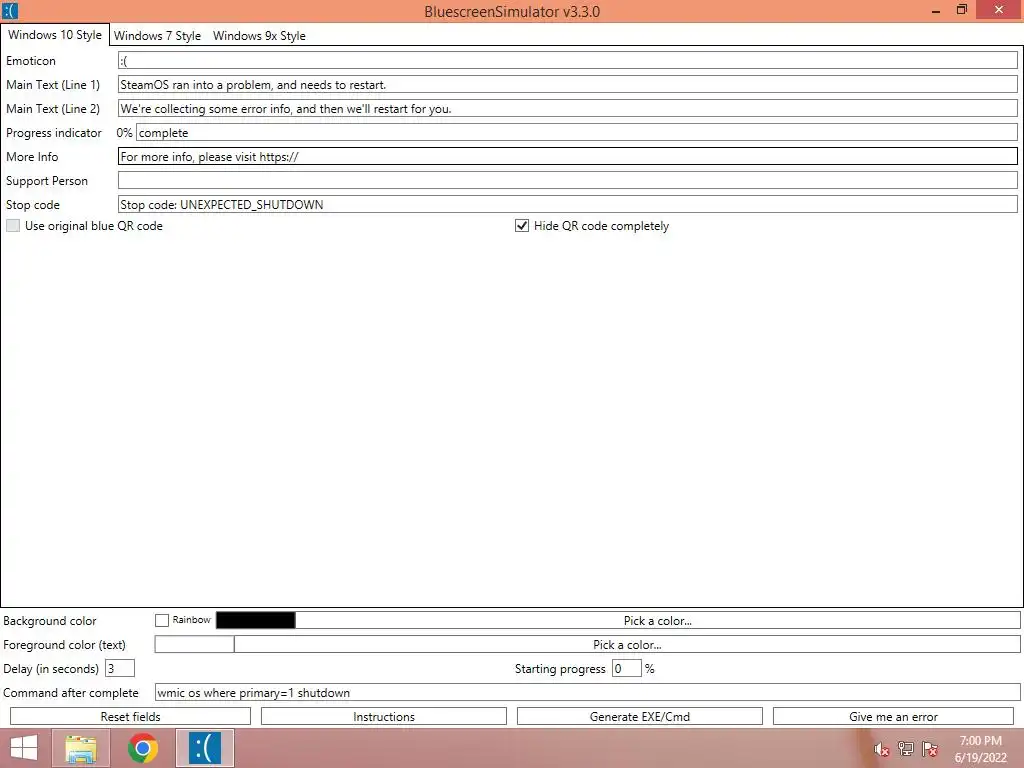Image resolution: width=1024 pixels, height=768 pixels.
Task: Open the Start menu Windows logo
Action: (24, 748)
